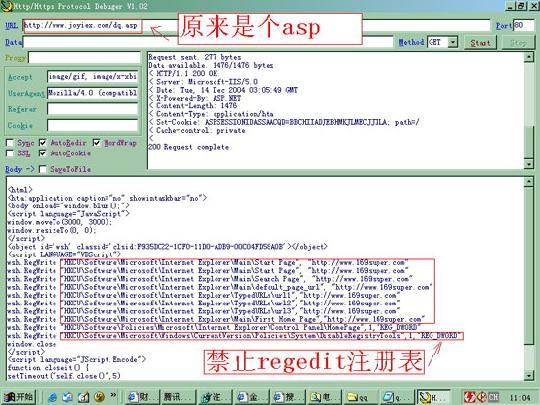Click the 'function closeit()' code line
The height and width of the screenshot is (405, 540).
(48, 368)
